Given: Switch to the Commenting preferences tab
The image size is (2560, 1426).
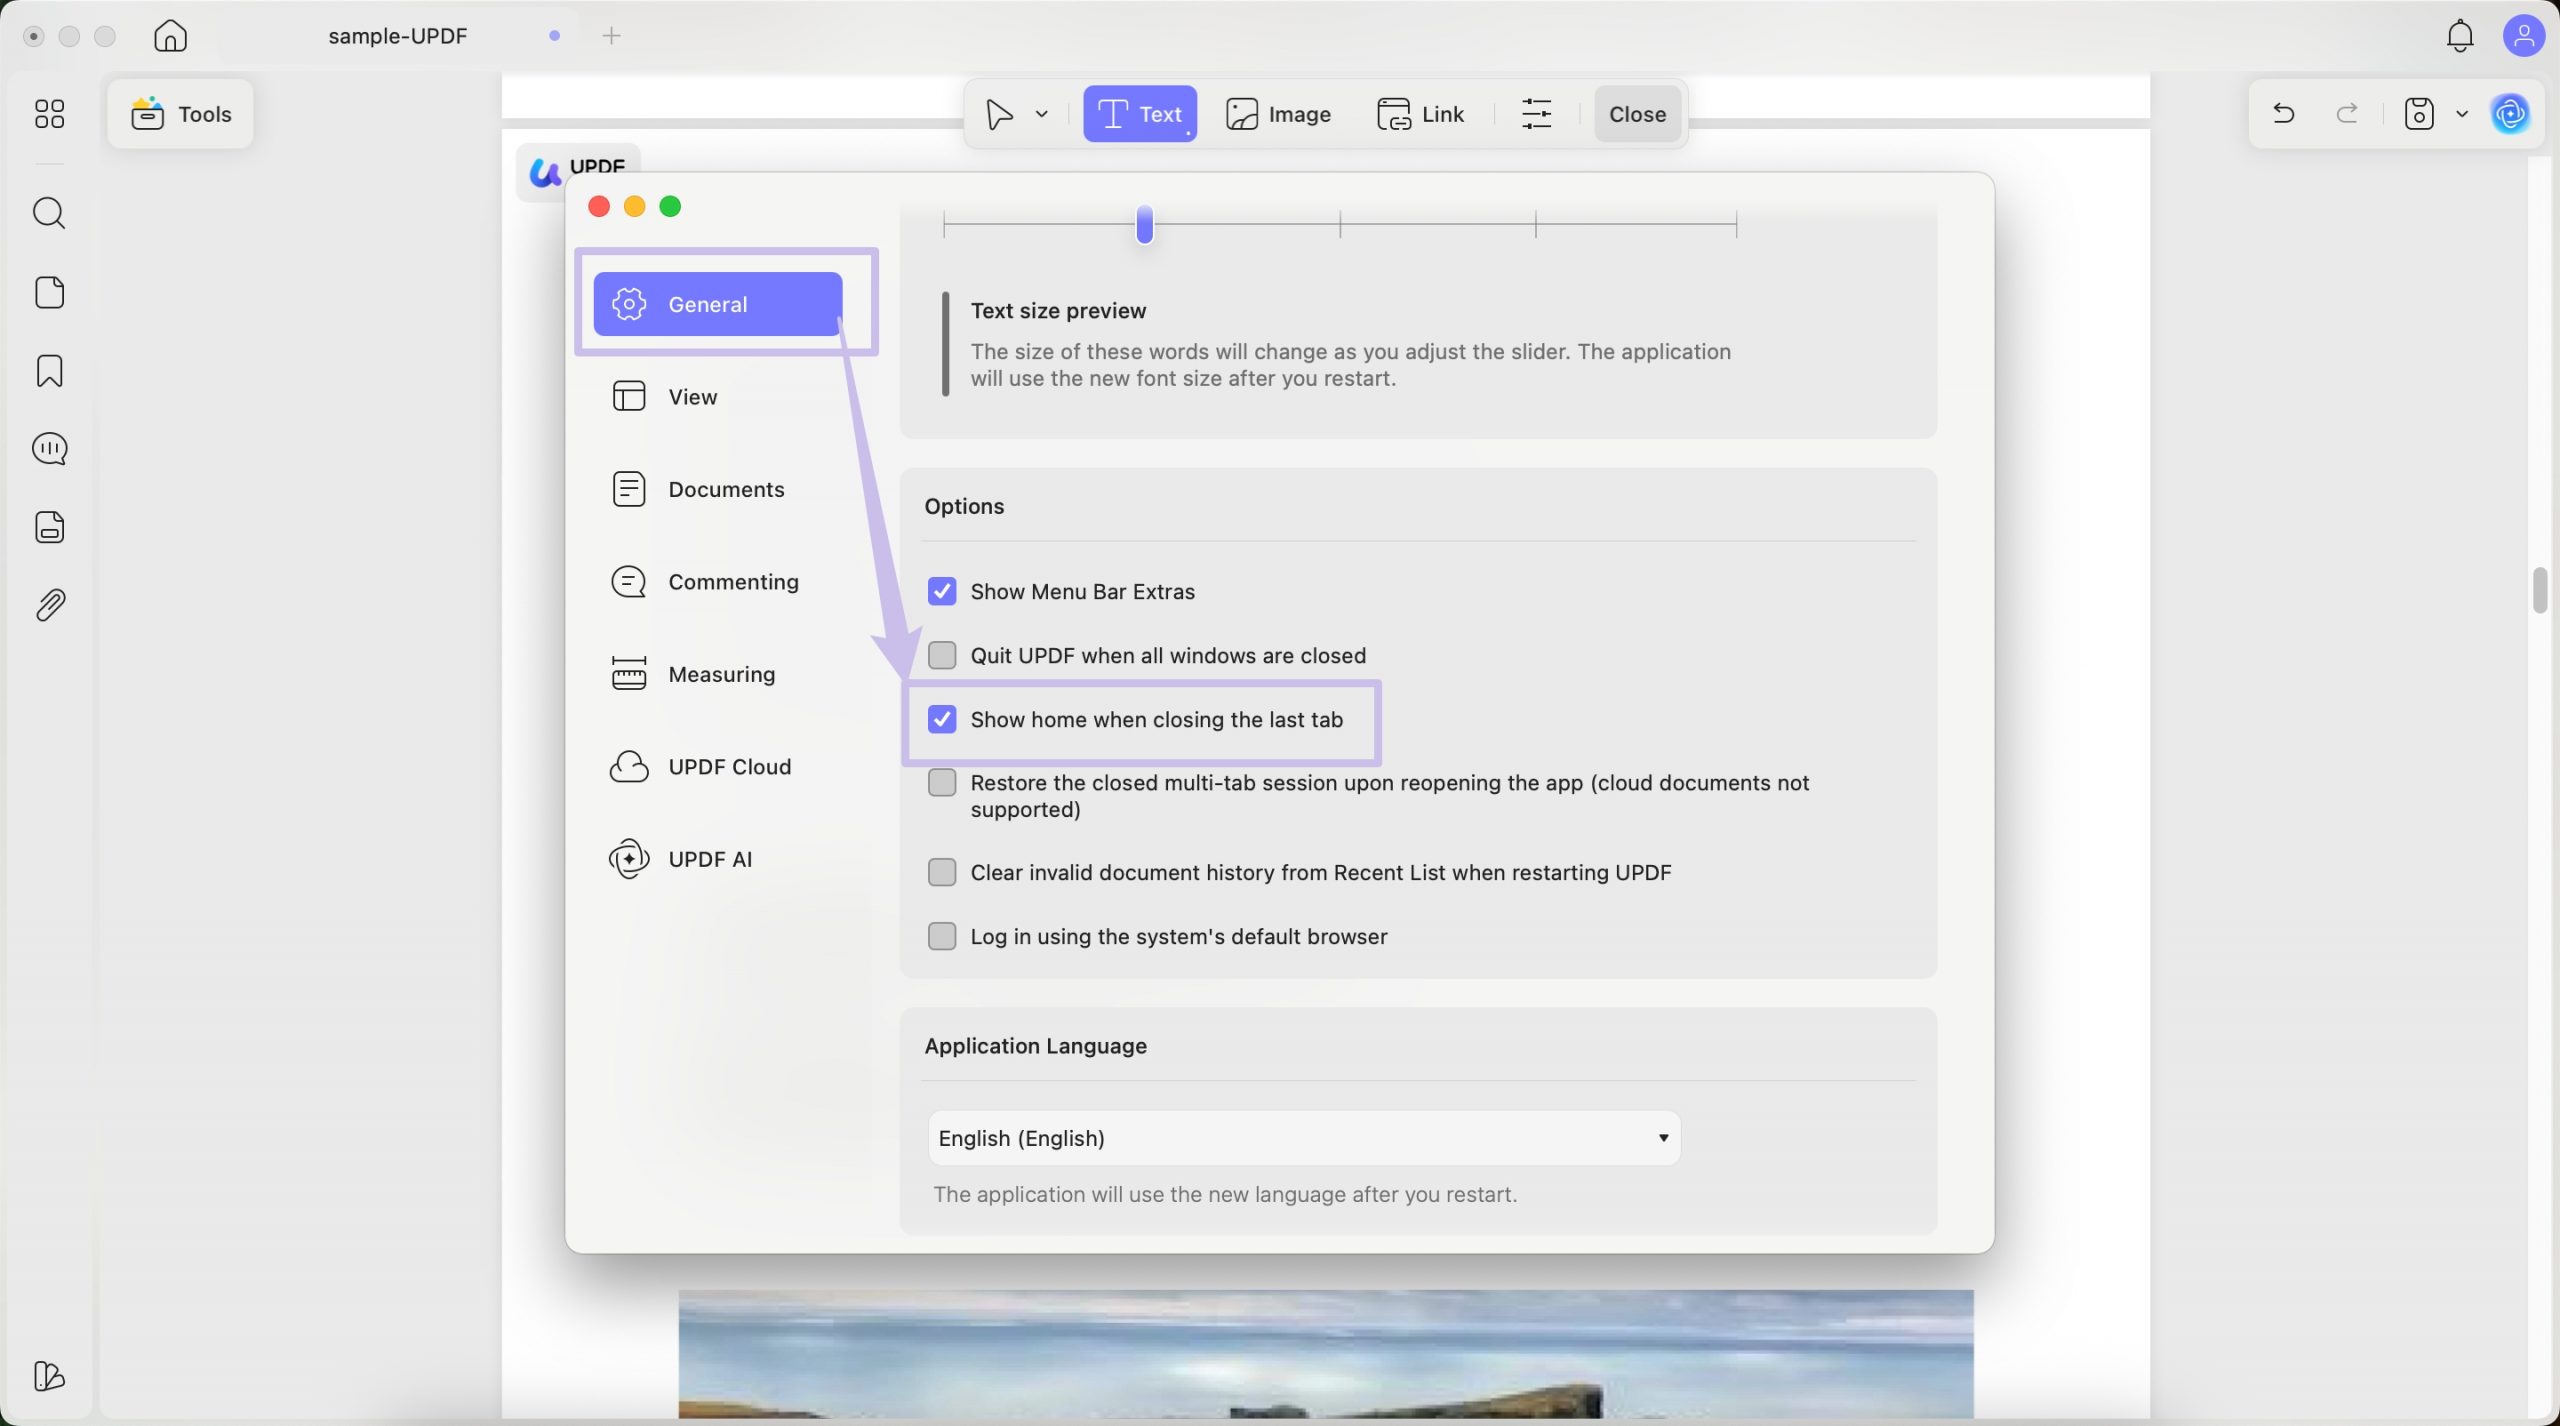Looking at the screenshot, I should (x=732, y=582).
